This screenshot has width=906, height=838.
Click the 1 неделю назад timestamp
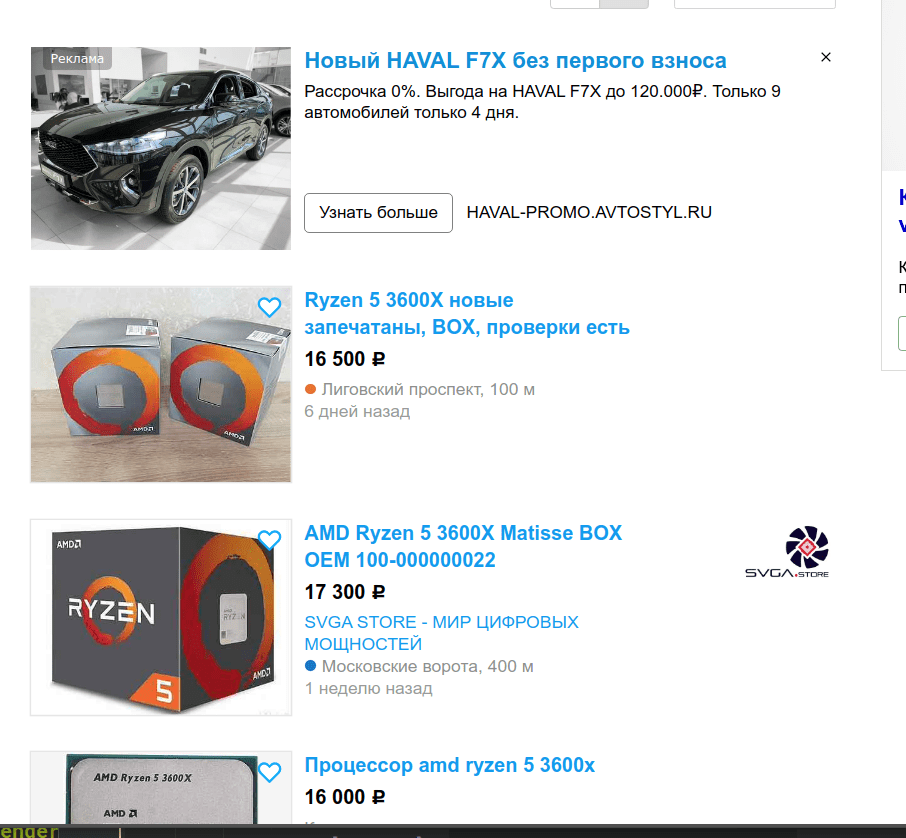(369, 688)
